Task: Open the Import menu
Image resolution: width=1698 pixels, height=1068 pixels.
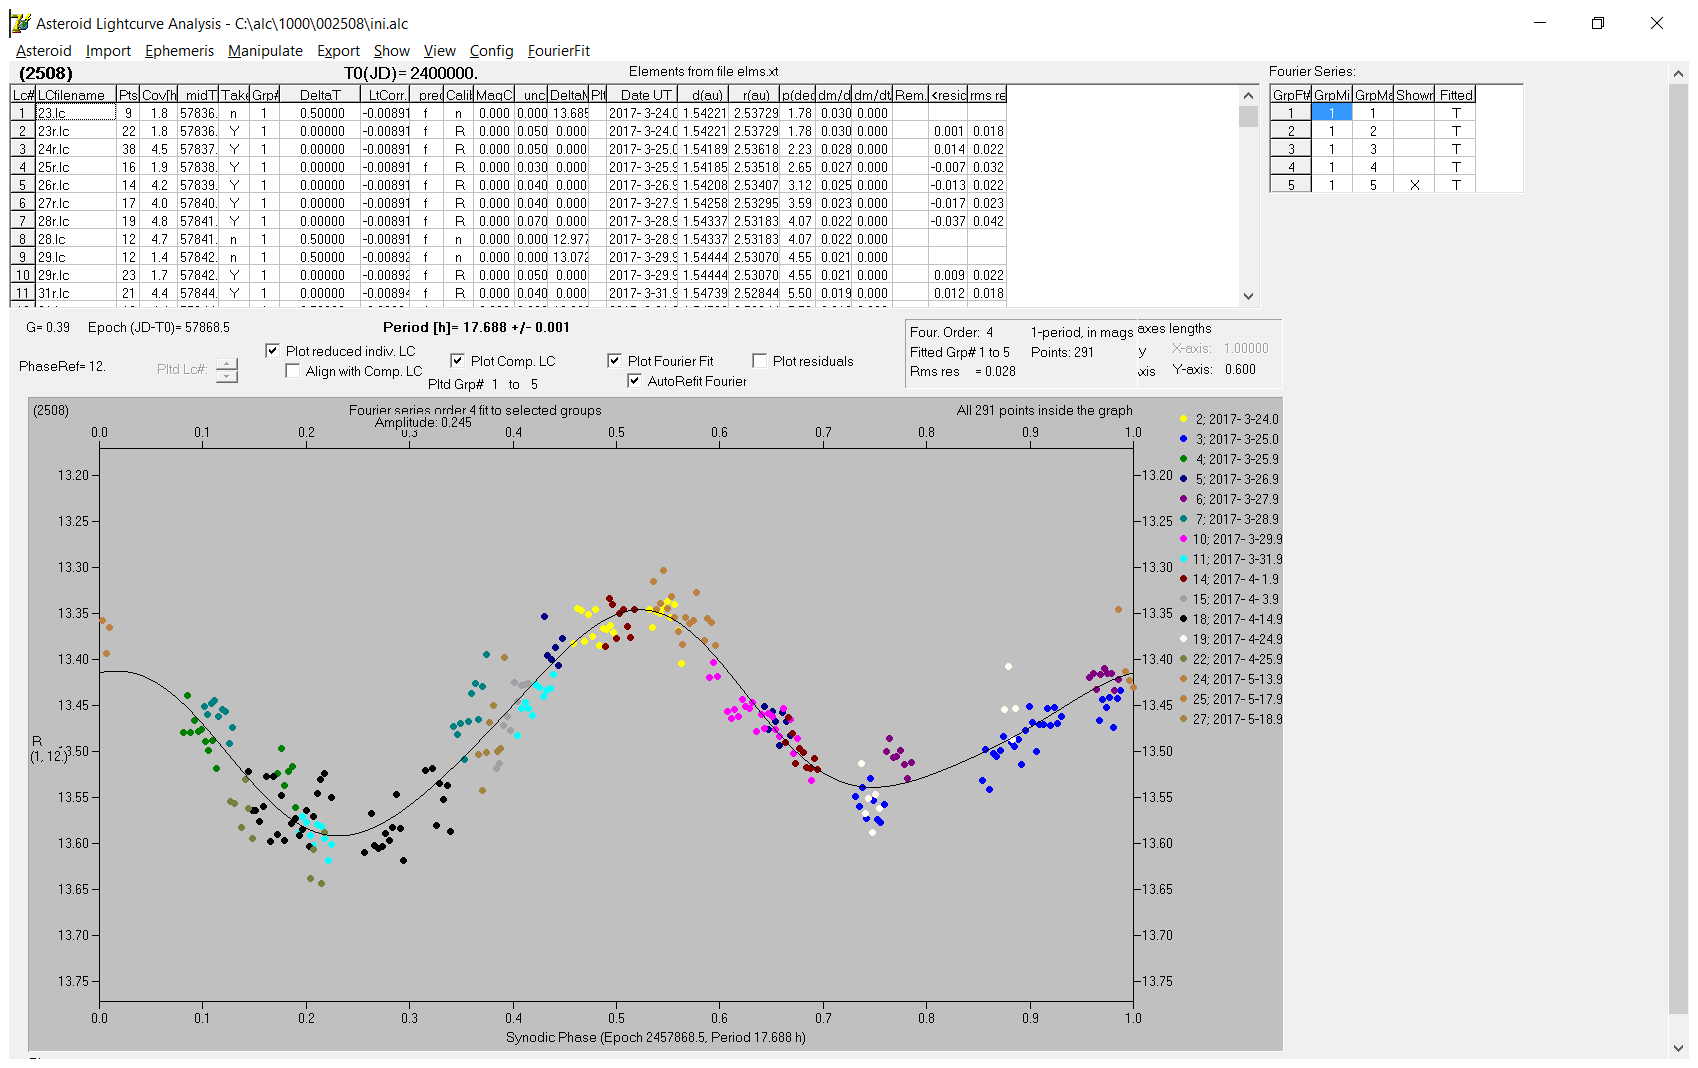Action: 108,51
